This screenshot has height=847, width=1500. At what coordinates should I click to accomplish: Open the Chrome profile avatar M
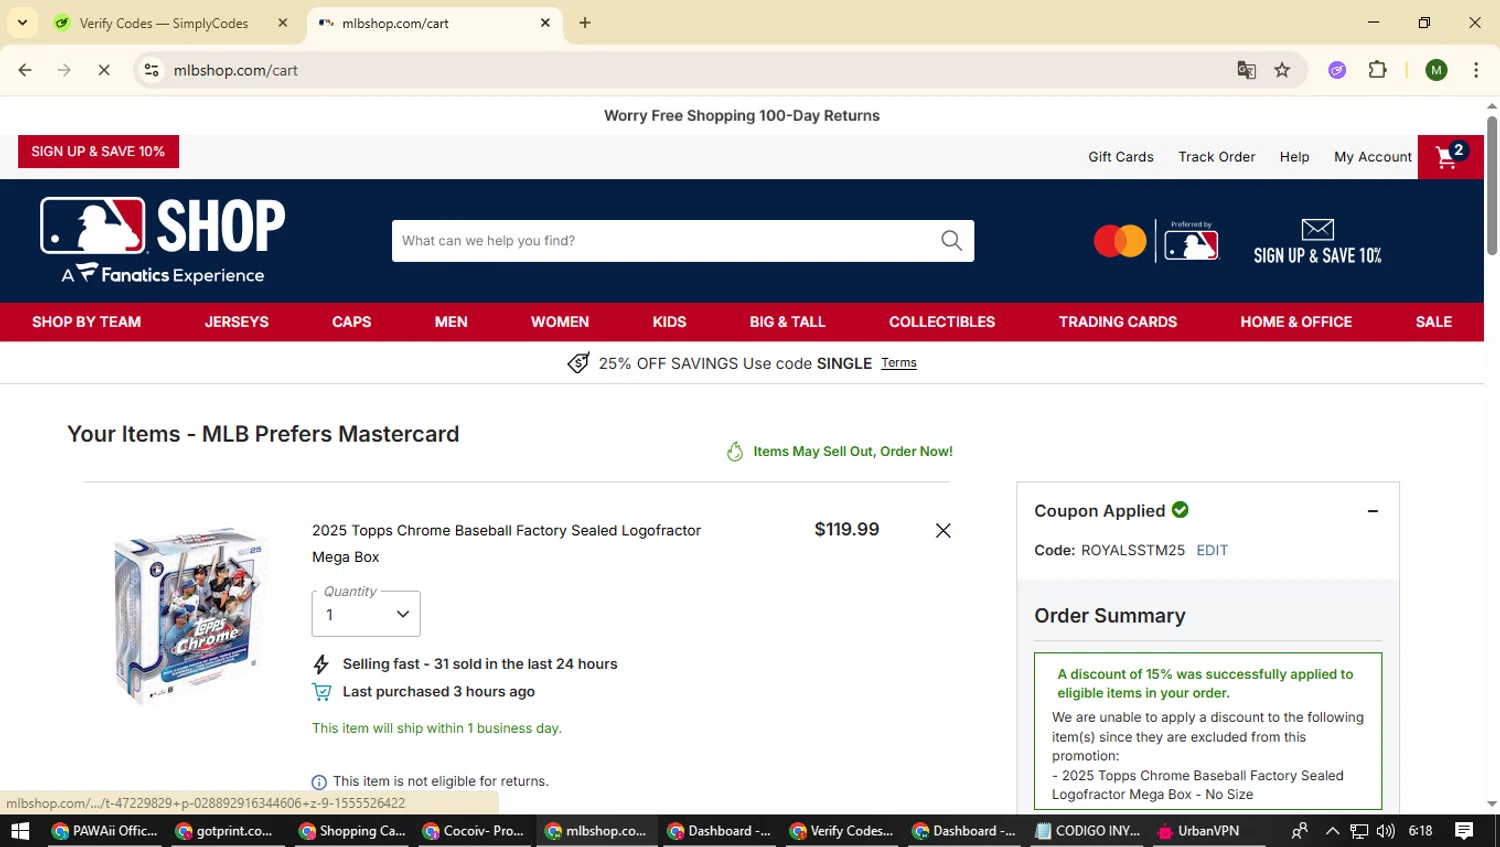[x=1436, y=70]
